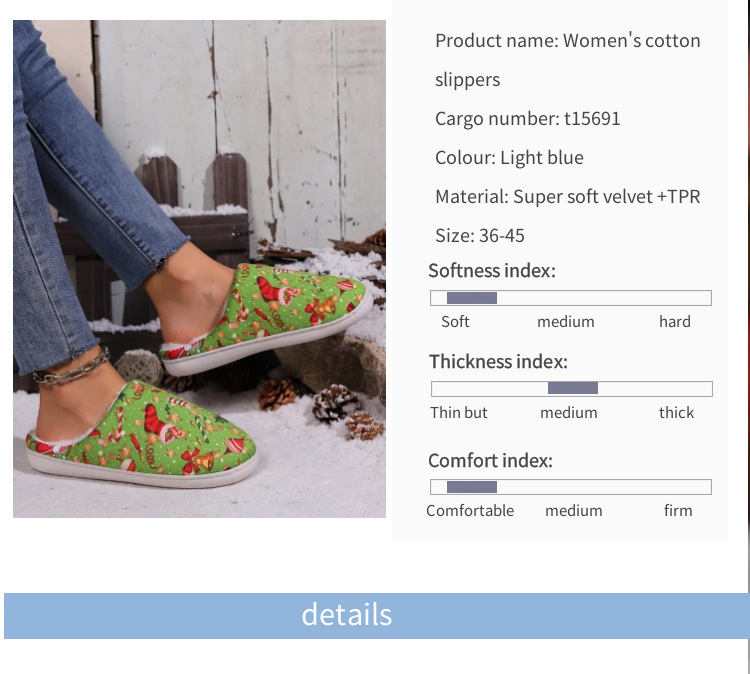Click the "hard" label under softness bar
750x674 pixels.
click(x=674, y=322)
